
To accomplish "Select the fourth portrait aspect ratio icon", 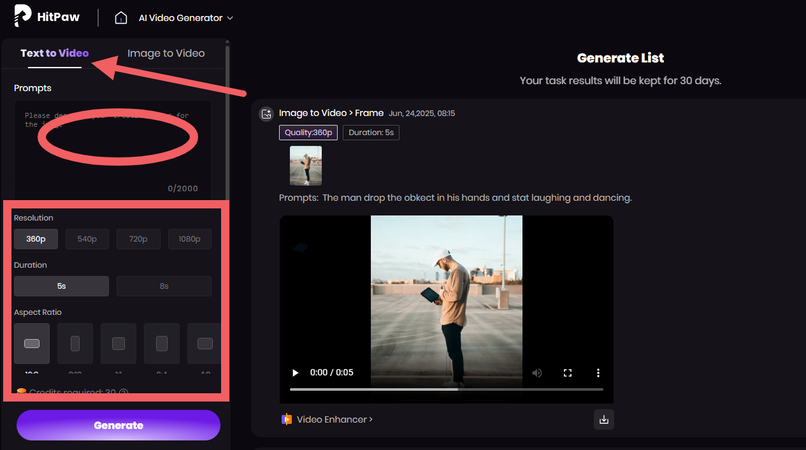I will tap(162, 344).
